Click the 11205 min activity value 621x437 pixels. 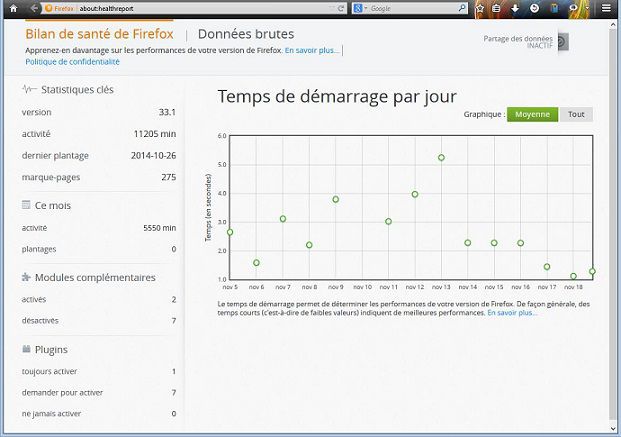click(x=155, y=134)
